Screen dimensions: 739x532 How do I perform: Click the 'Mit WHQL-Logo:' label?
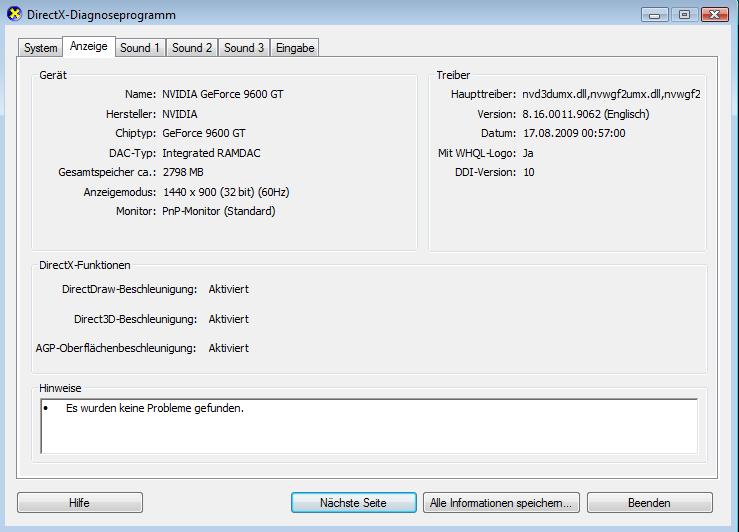477,153
